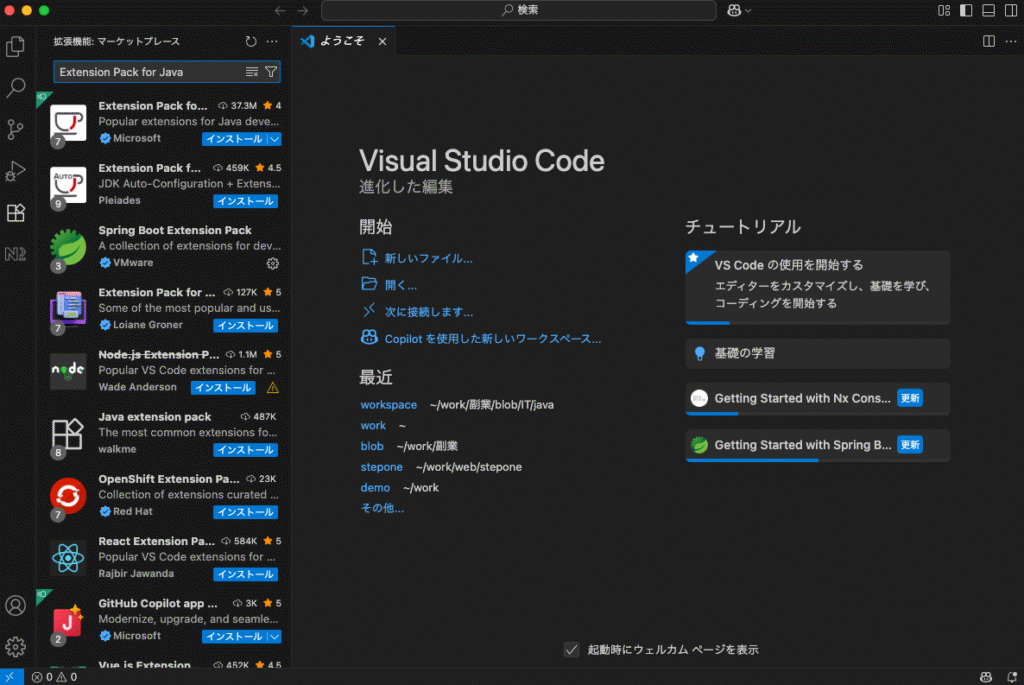Open the Accounts menu icon

(15, 605)
